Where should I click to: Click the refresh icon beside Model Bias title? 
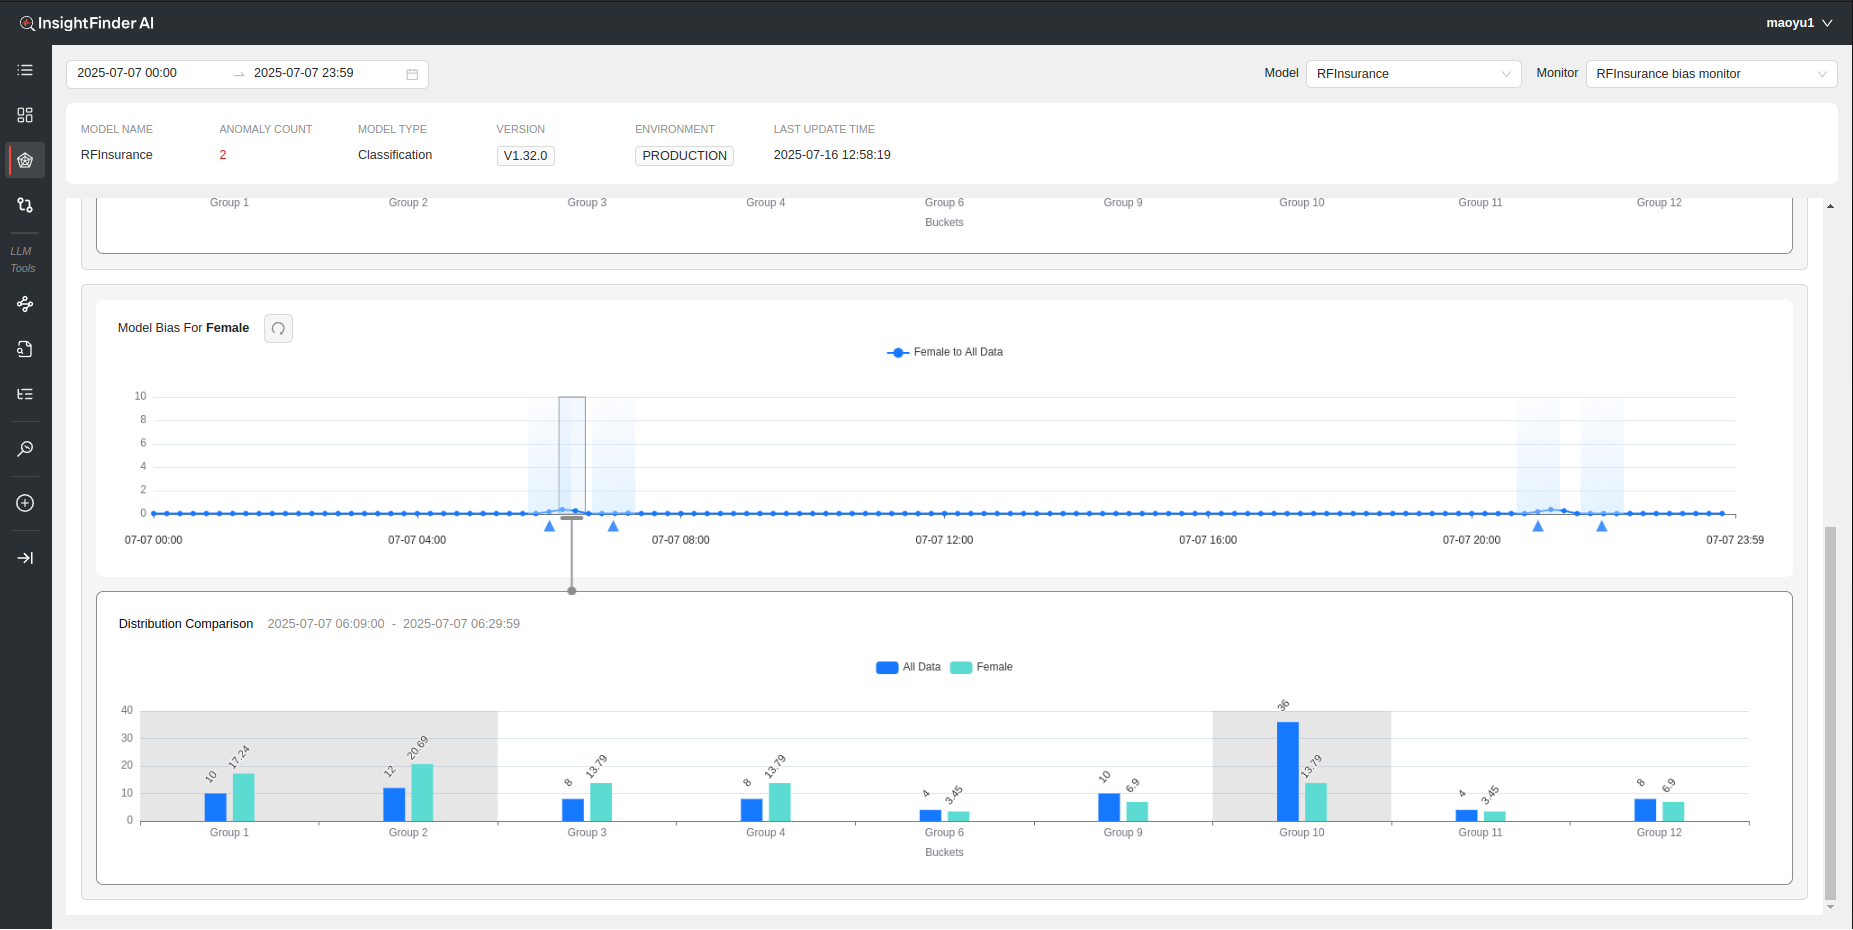(278, 329)
